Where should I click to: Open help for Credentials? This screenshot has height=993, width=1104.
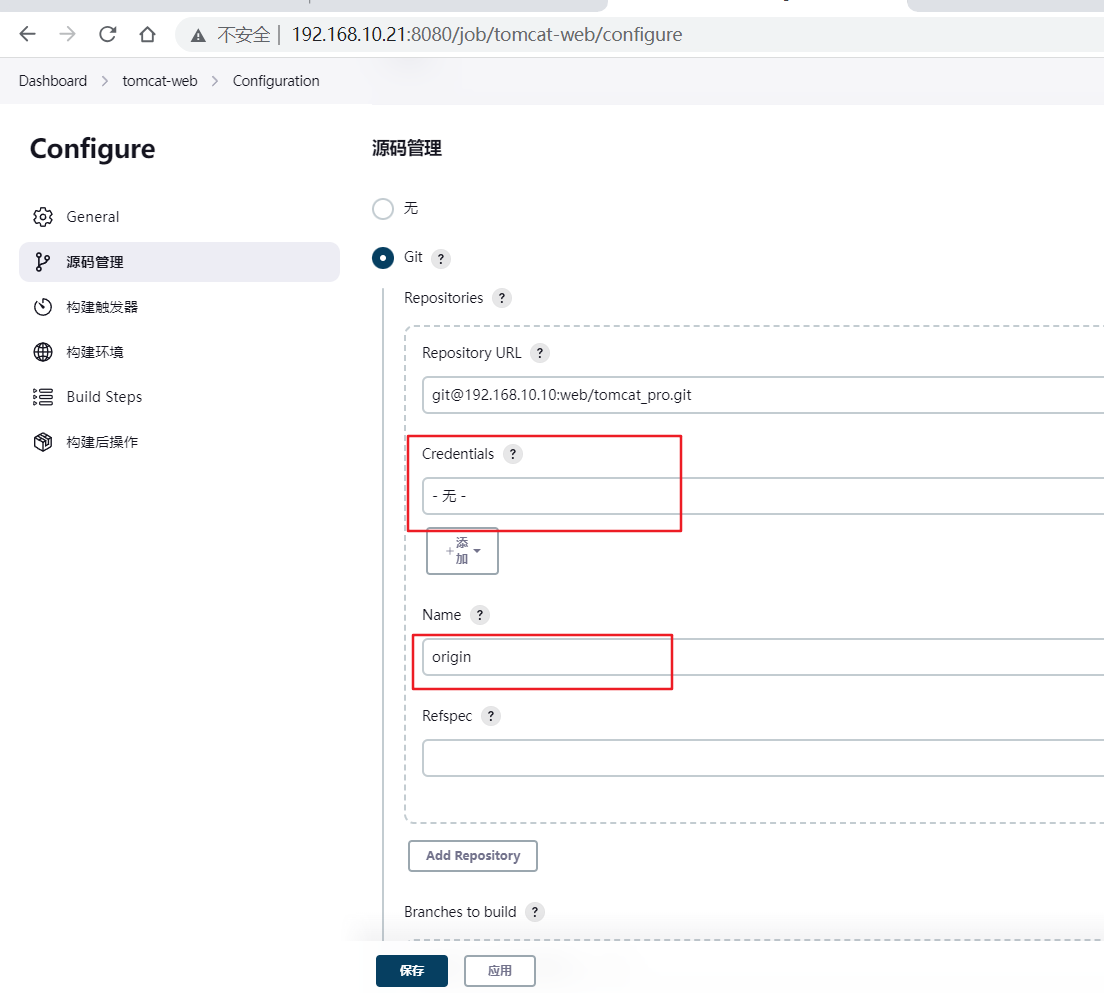513,454
